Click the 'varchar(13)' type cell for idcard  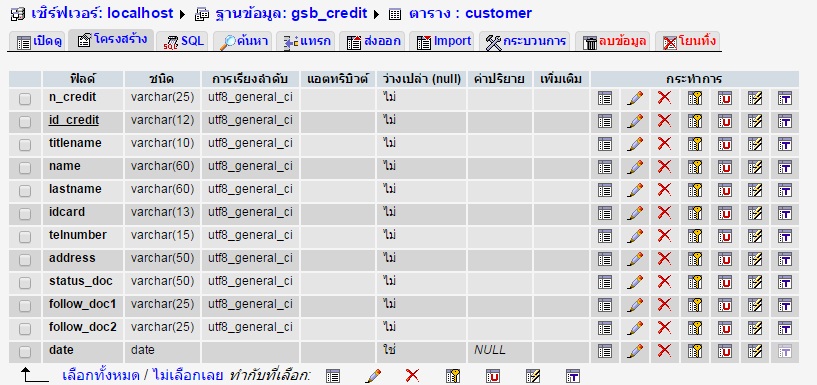click(x=162, y=212)
